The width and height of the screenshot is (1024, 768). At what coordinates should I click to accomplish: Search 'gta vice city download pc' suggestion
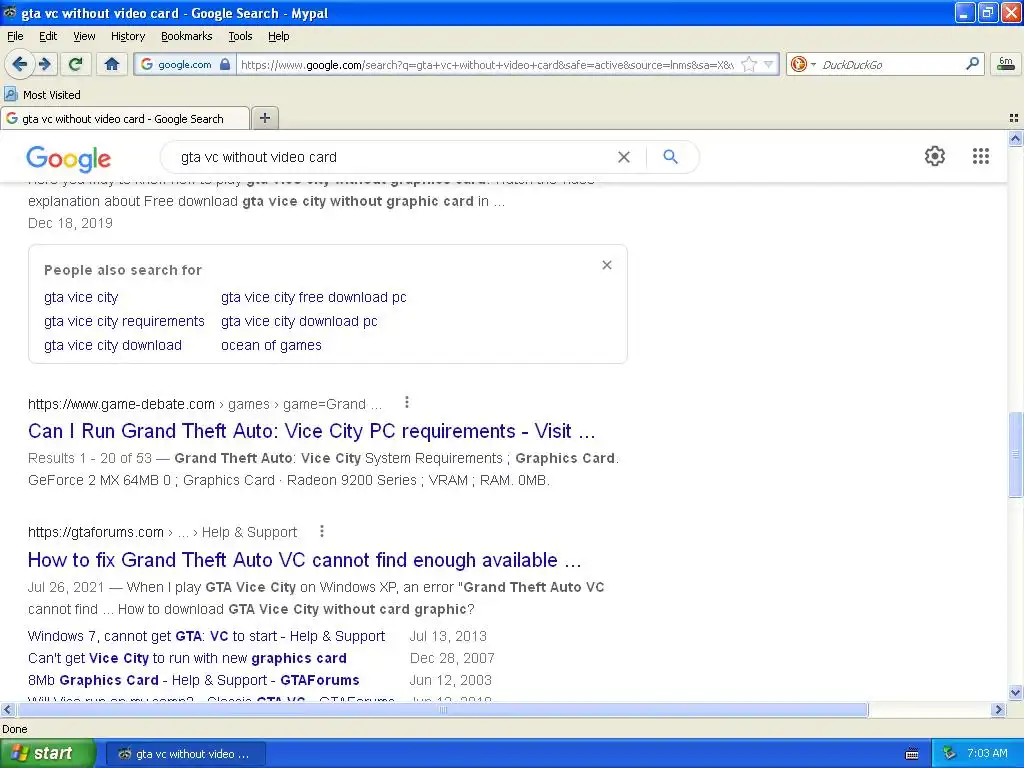299,321
